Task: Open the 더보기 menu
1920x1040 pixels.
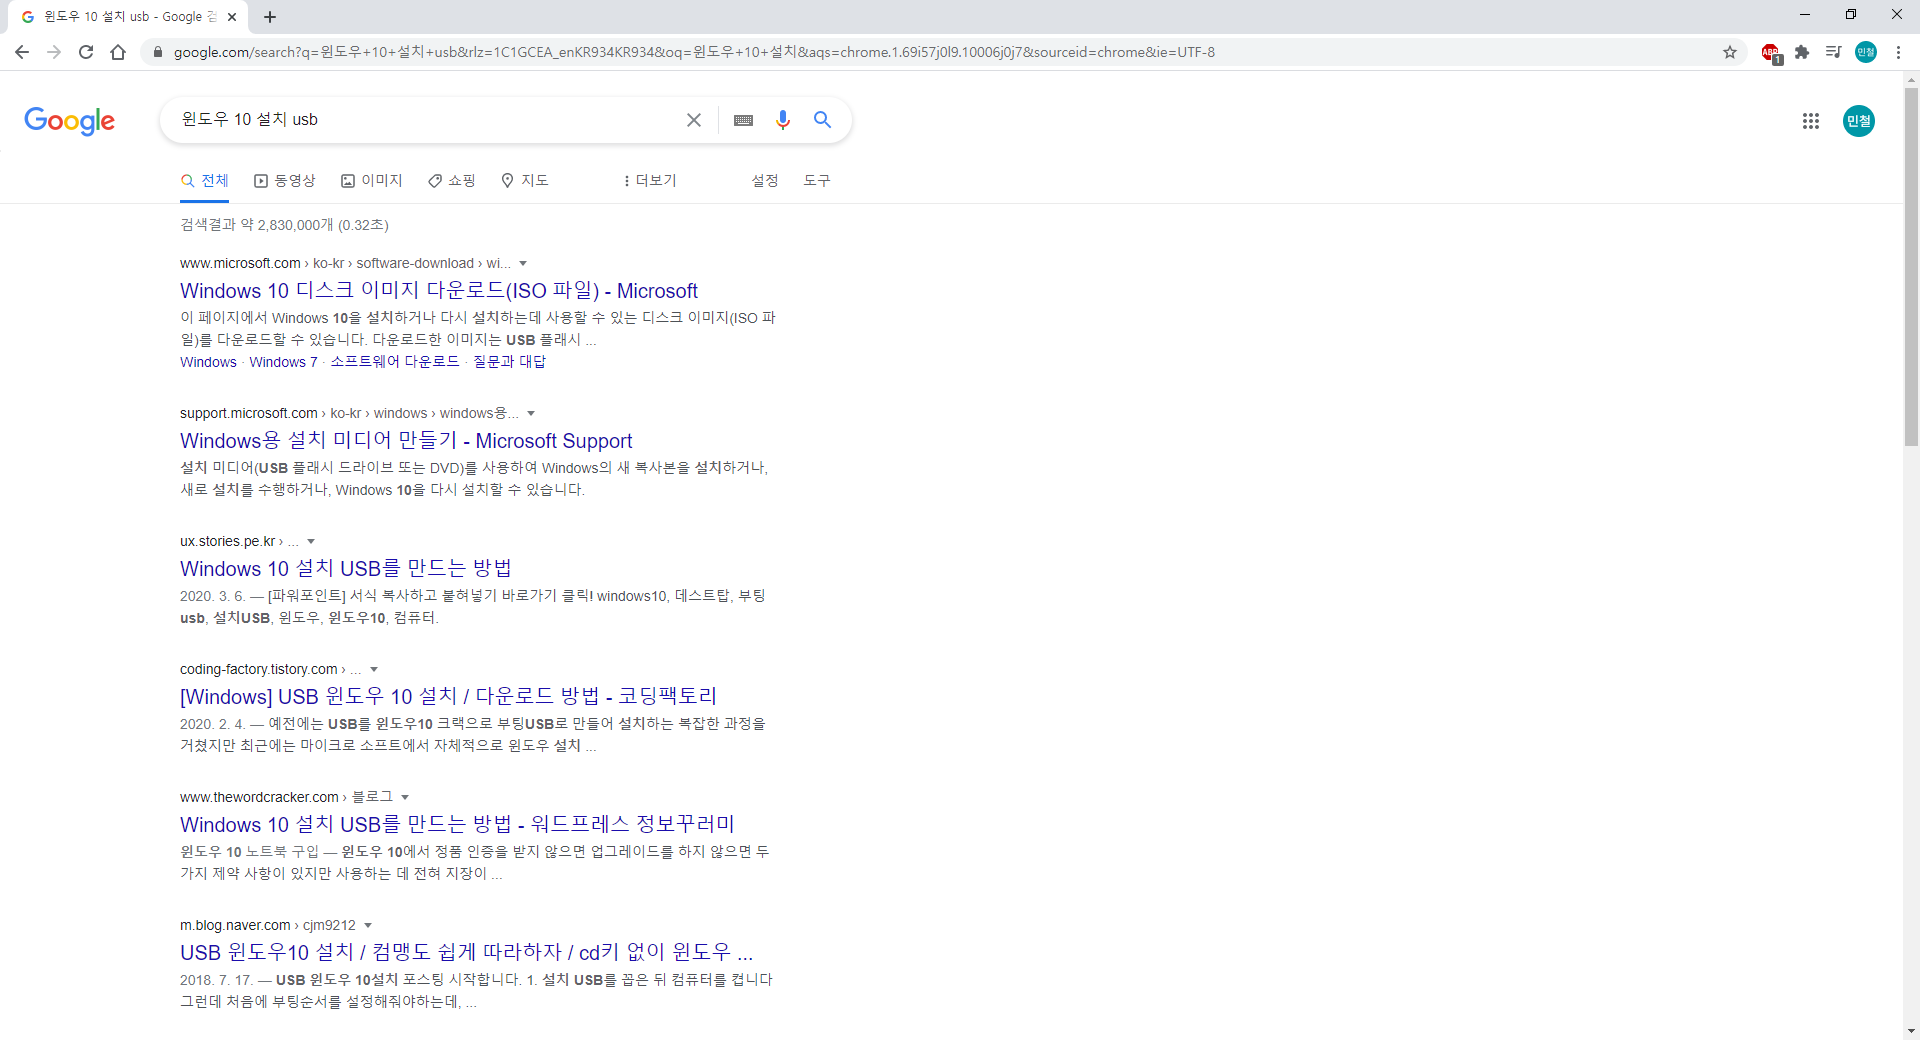Action: (x=650, y=181)
